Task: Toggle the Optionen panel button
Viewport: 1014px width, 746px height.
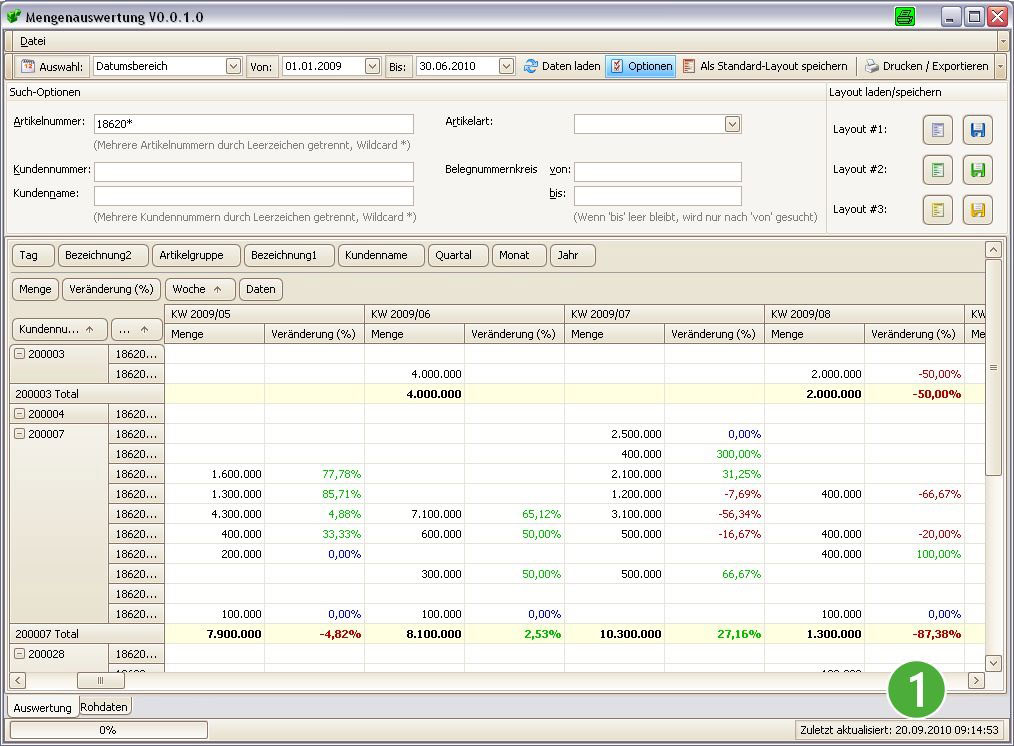Action: [x=641, y=66]
